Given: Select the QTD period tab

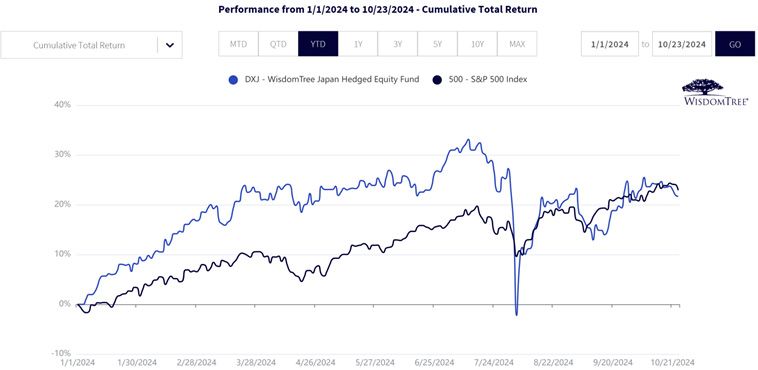Looking at the screenshot, I should coord(278,44).
